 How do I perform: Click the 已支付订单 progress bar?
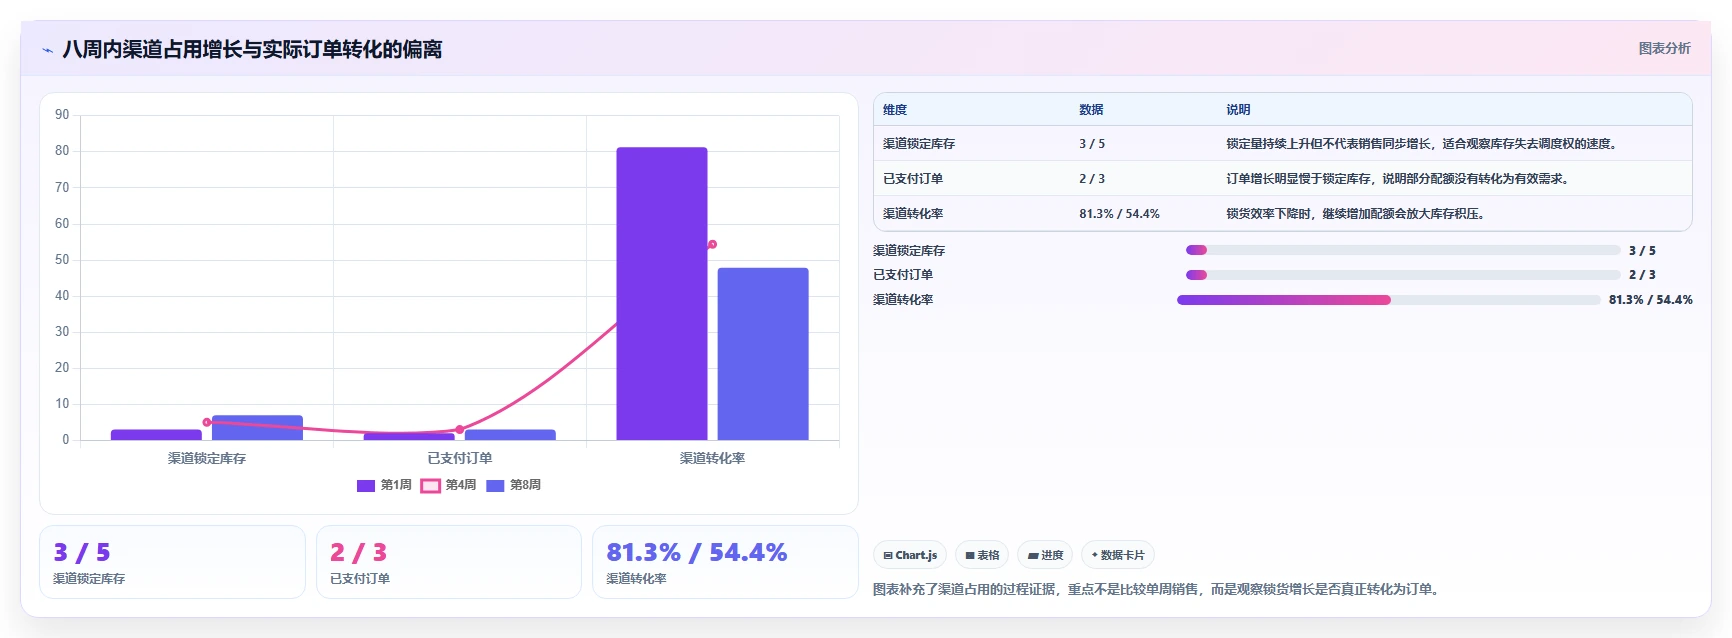click(x=1403, y=275)
